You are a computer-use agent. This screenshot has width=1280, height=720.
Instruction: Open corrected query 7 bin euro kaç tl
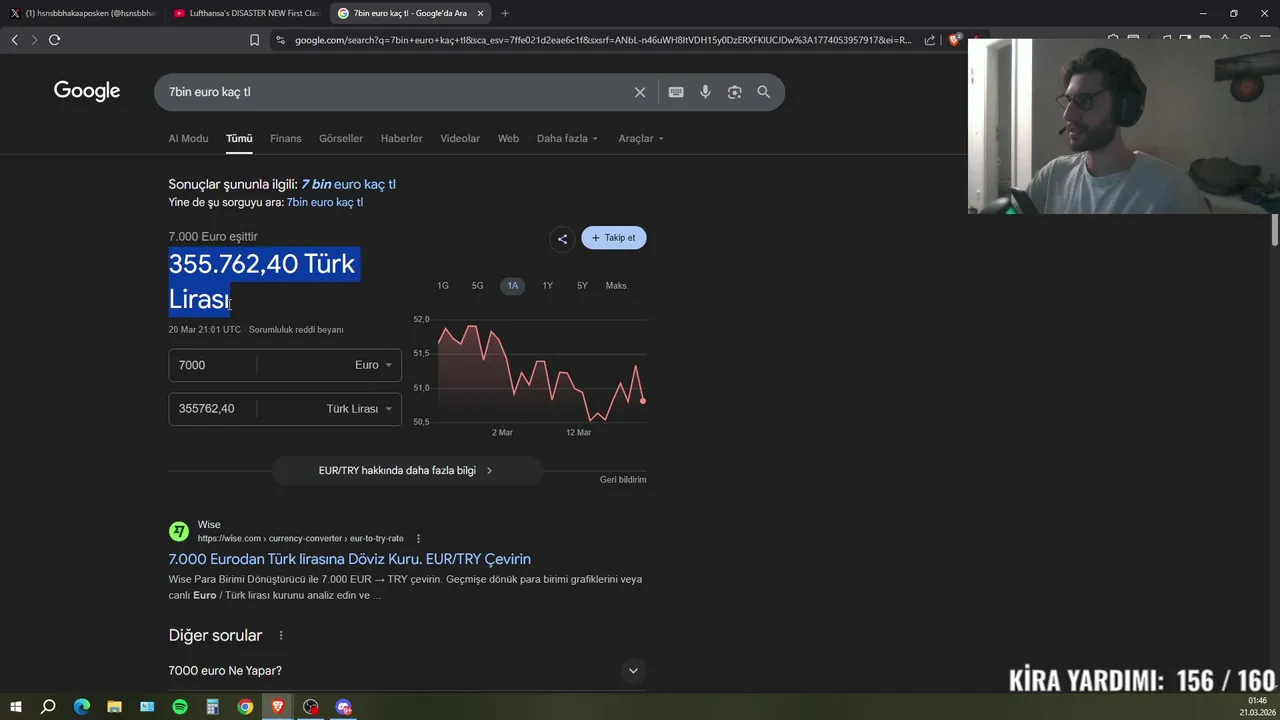[x=348, y=184]
